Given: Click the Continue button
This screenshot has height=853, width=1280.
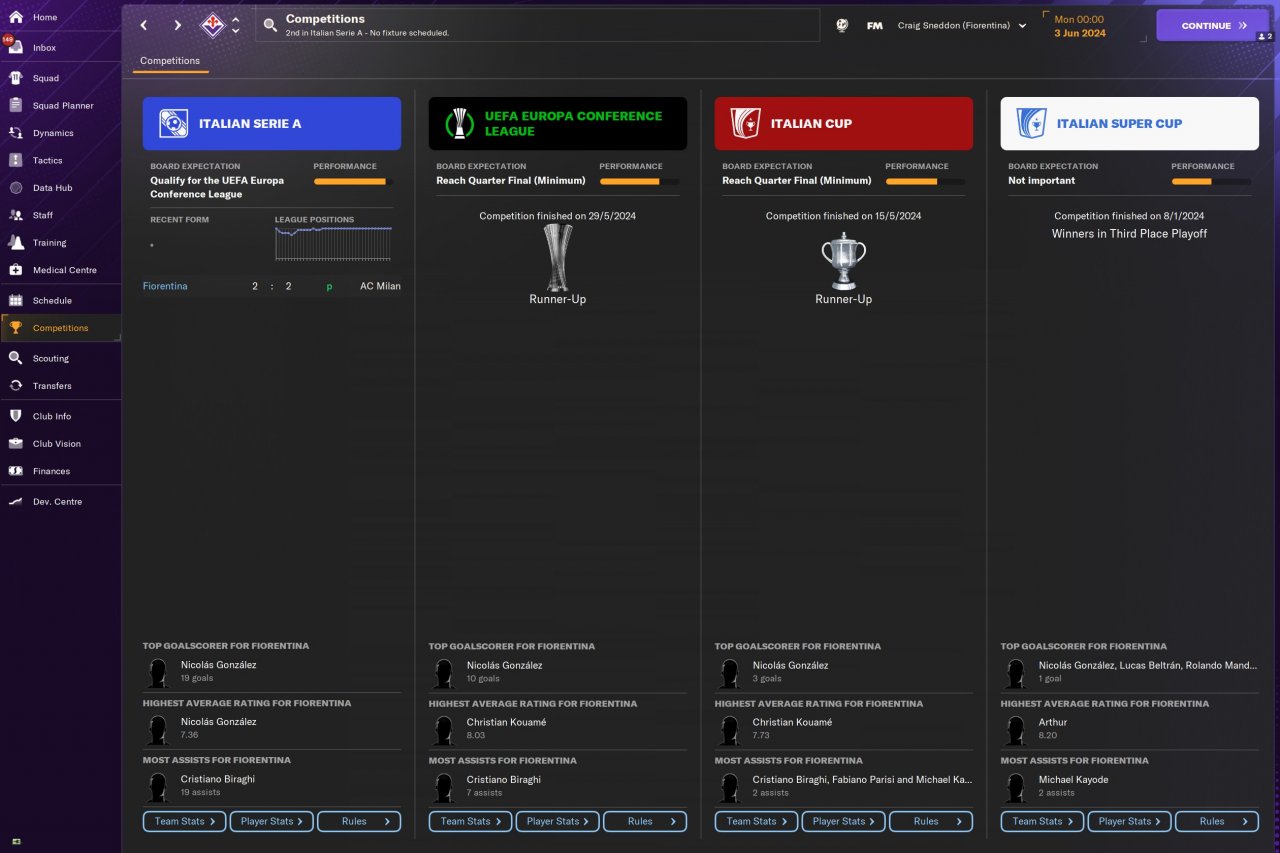Looking at the screenshot, I should pyautogui.click(x=1213, y=25).
